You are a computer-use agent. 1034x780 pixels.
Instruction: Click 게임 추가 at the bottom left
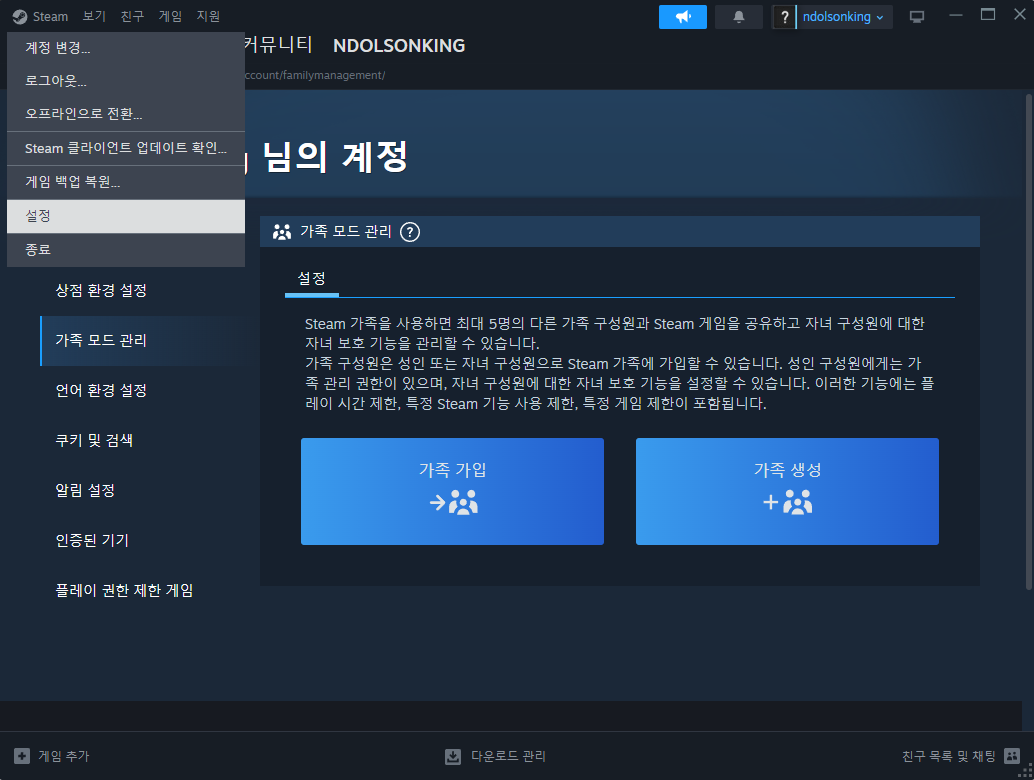pyautogui.click(x=63, y=756)
